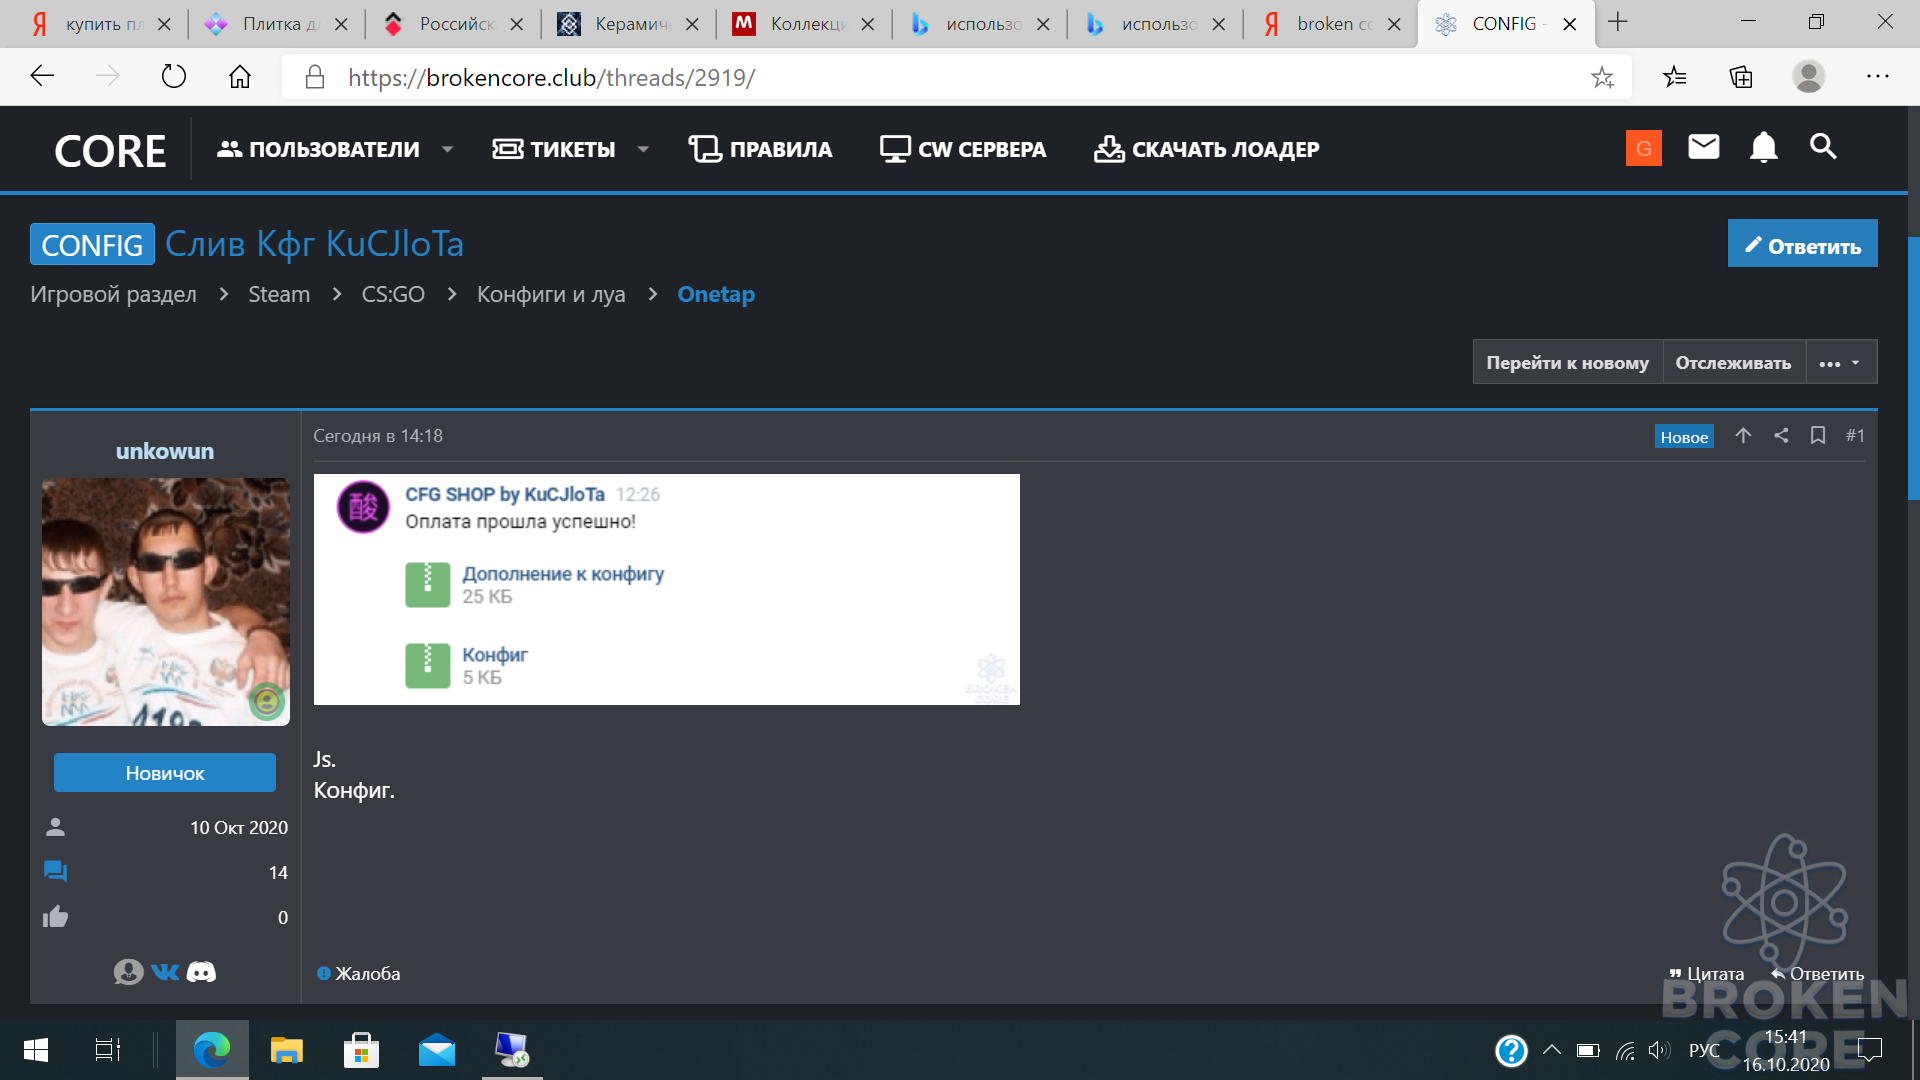1920x1080 pixels.
Task: Open the attached CFG SHOP screenshot image
Action: pos(666,589)
